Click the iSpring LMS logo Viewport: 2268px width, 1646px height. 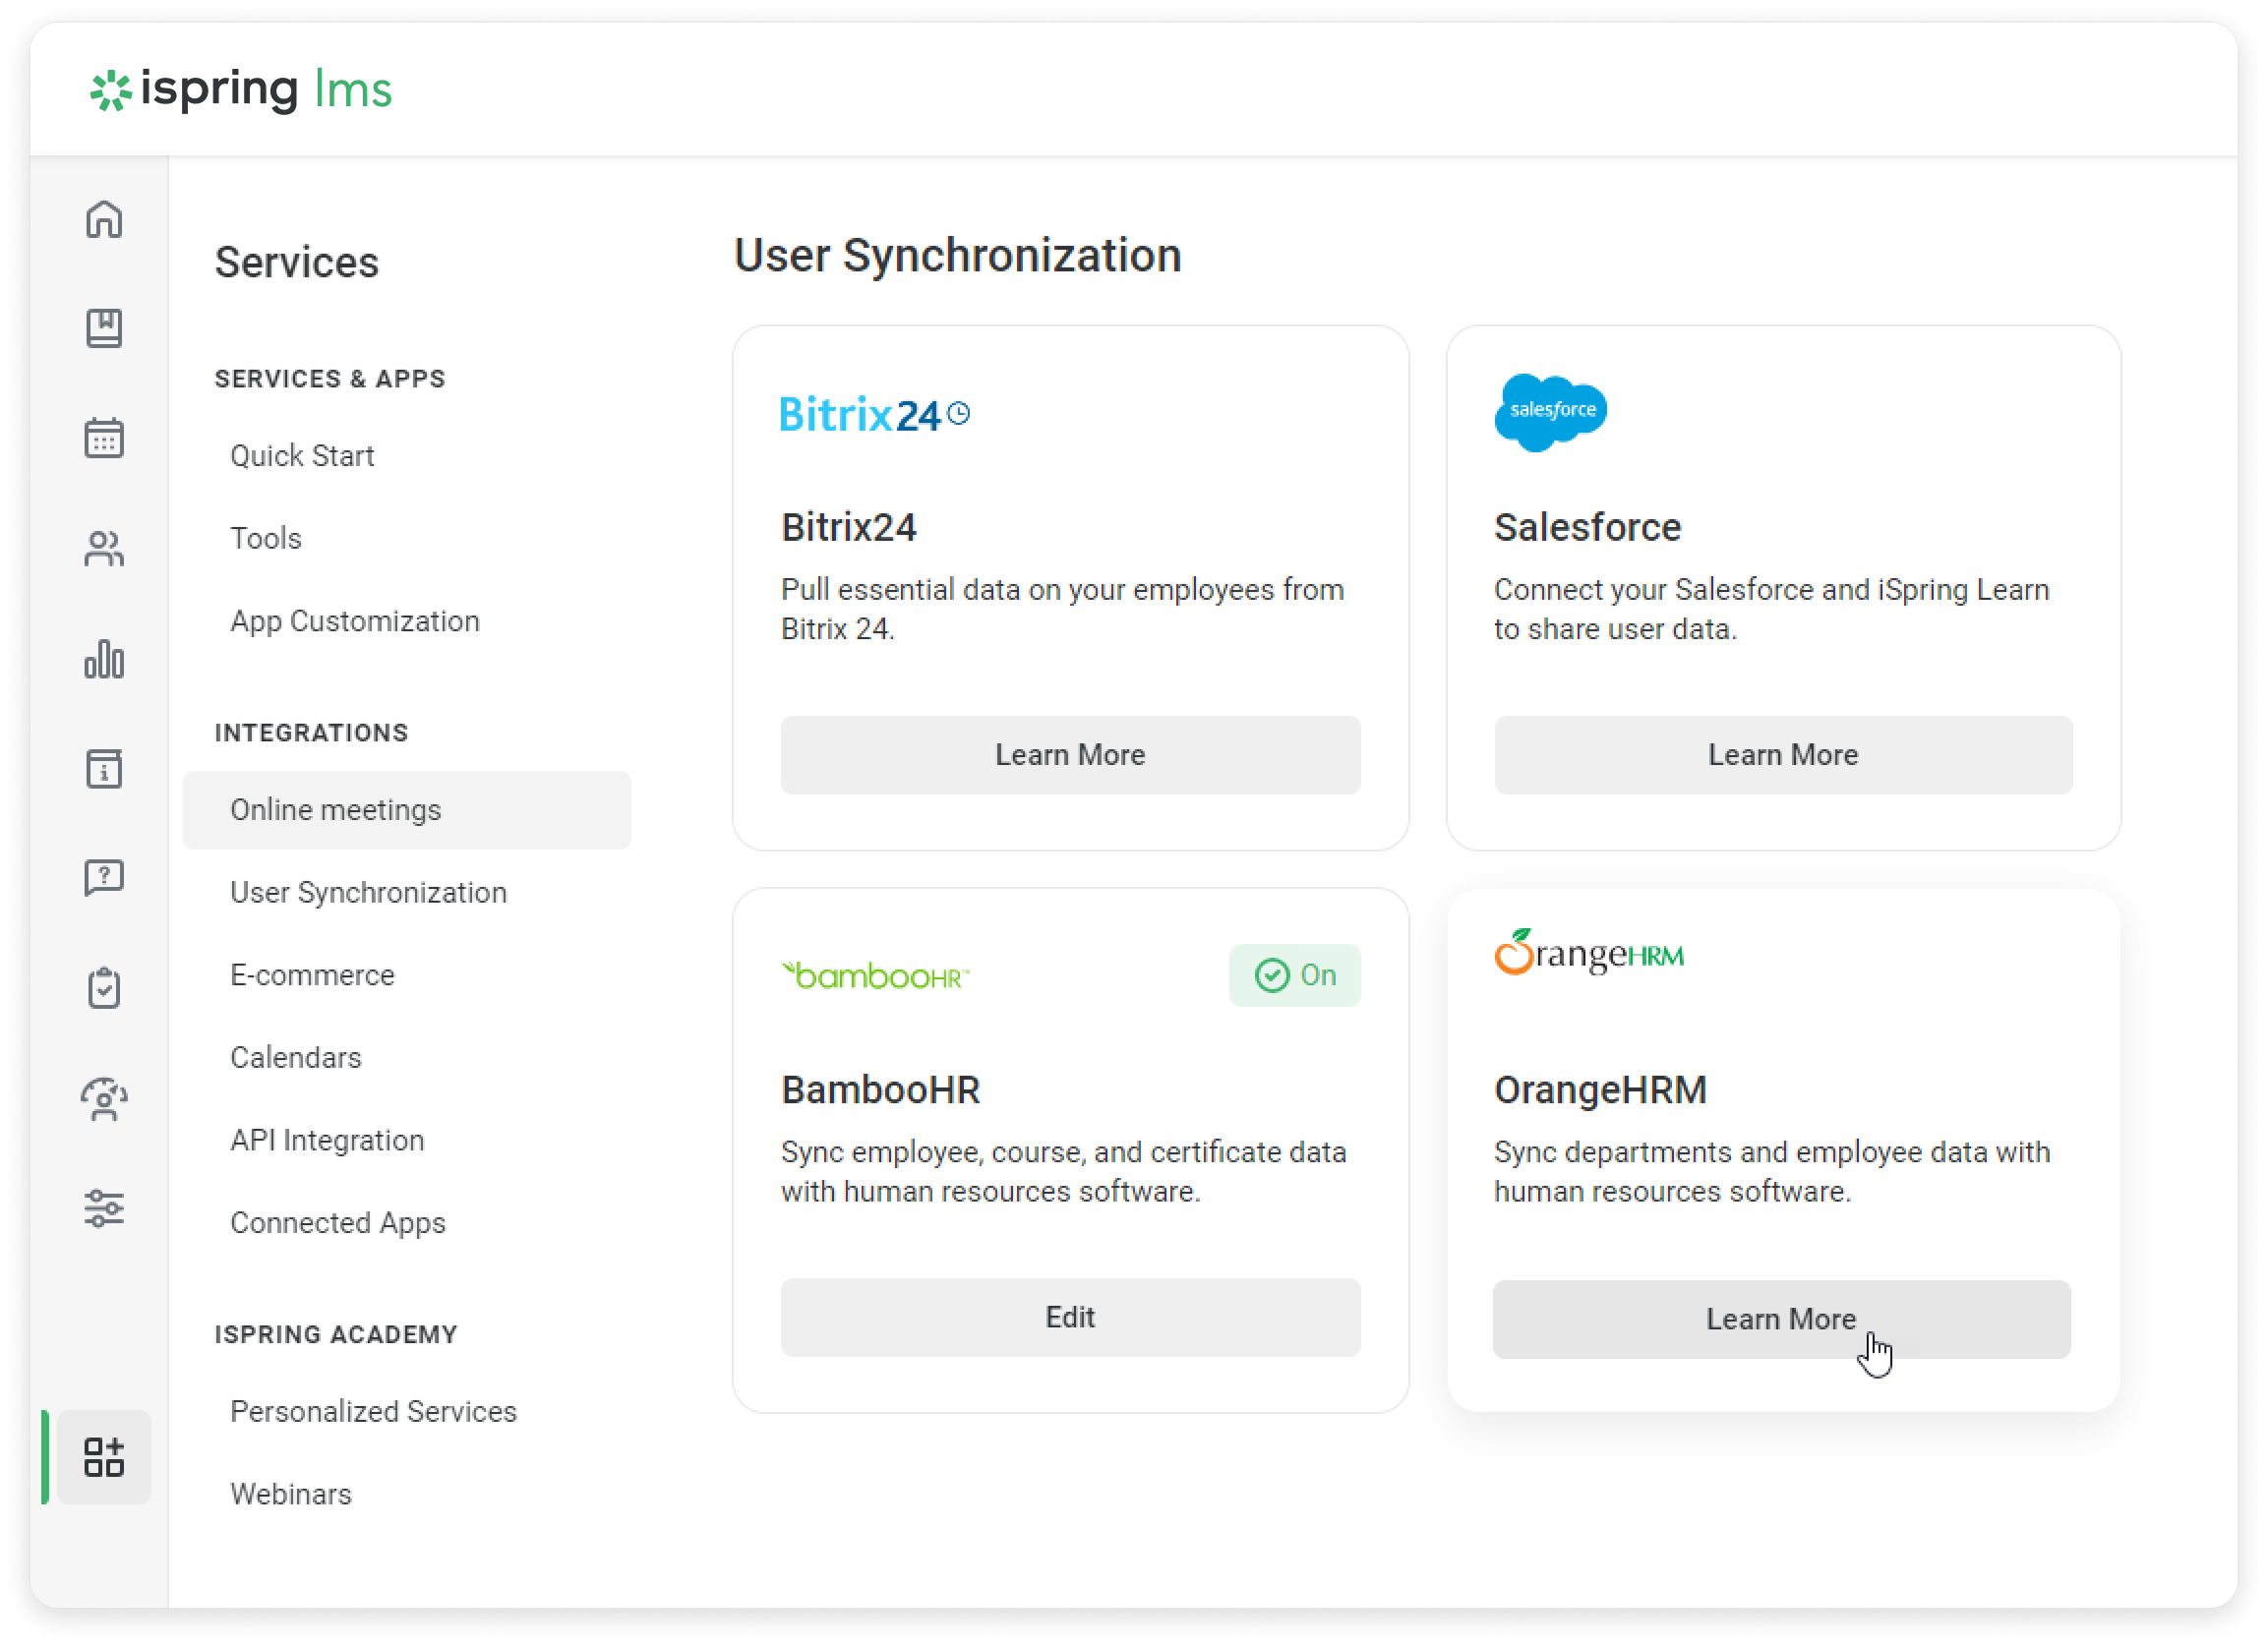241,90
